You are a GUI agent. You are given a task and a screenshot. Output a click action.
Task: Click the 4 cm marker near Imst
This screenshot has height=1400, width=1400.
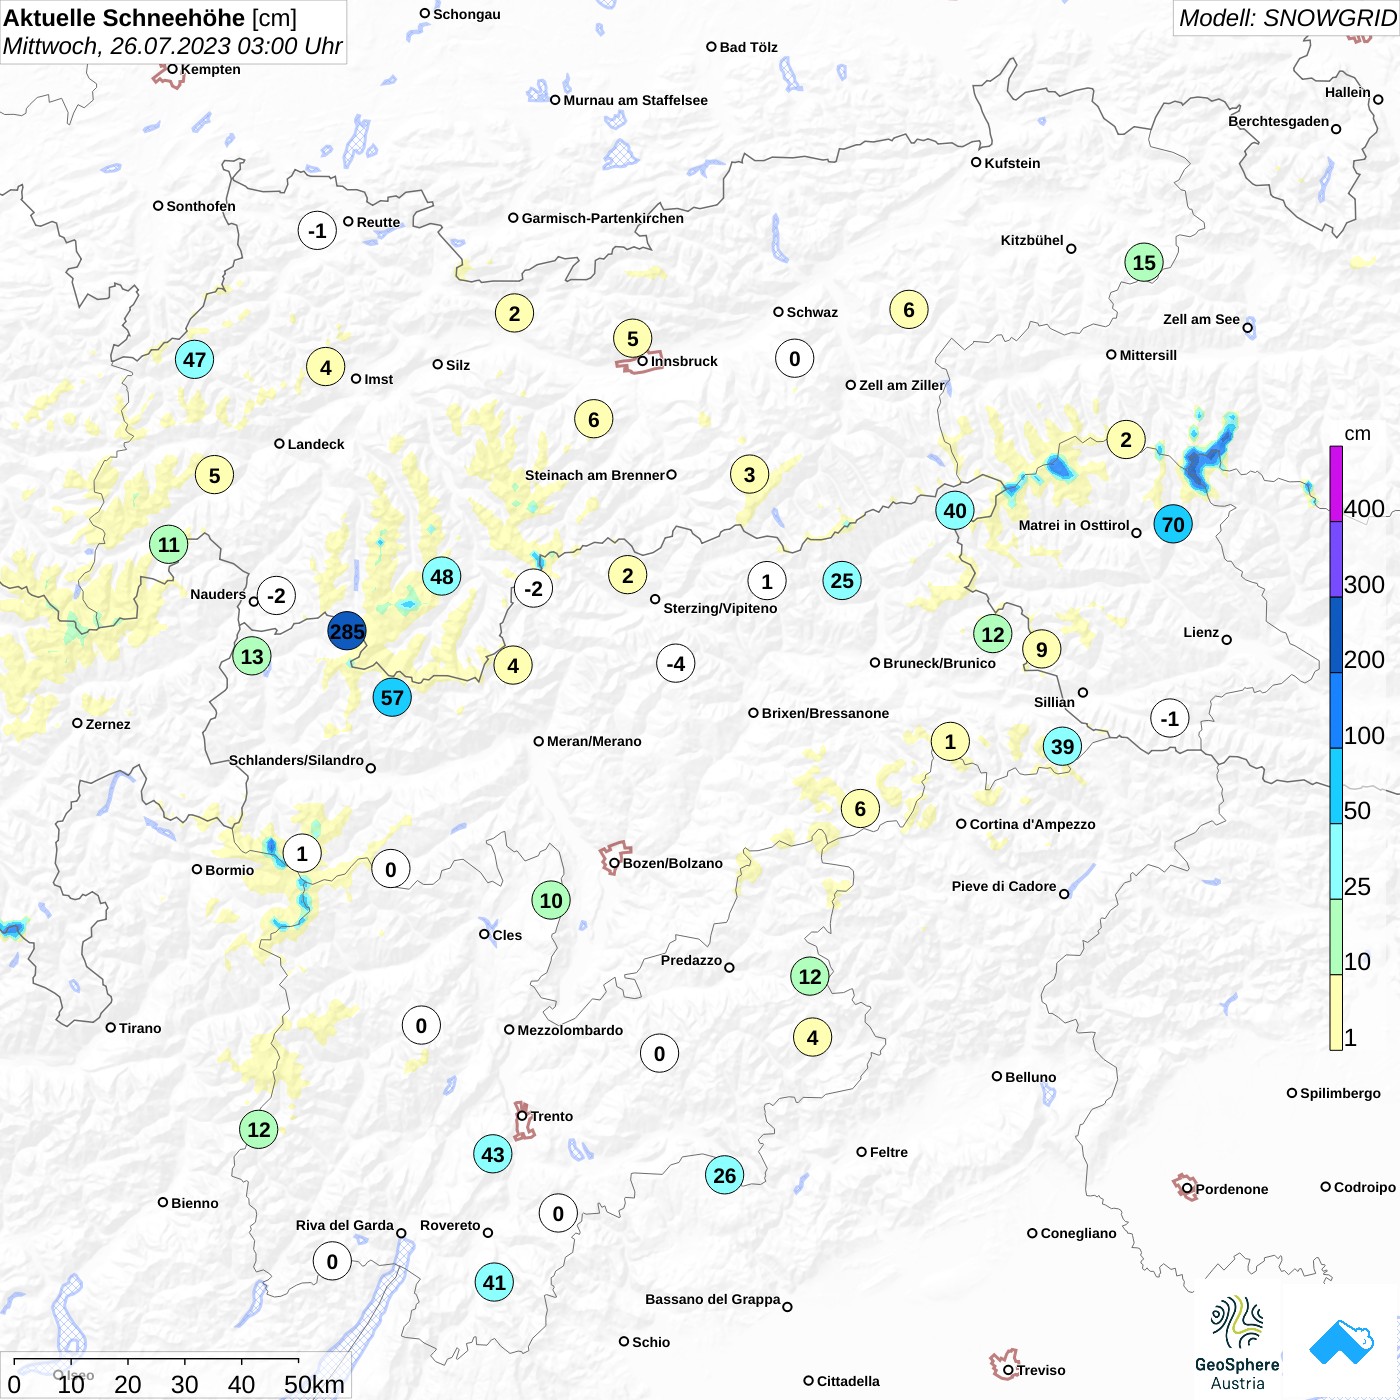pos(325,367)
